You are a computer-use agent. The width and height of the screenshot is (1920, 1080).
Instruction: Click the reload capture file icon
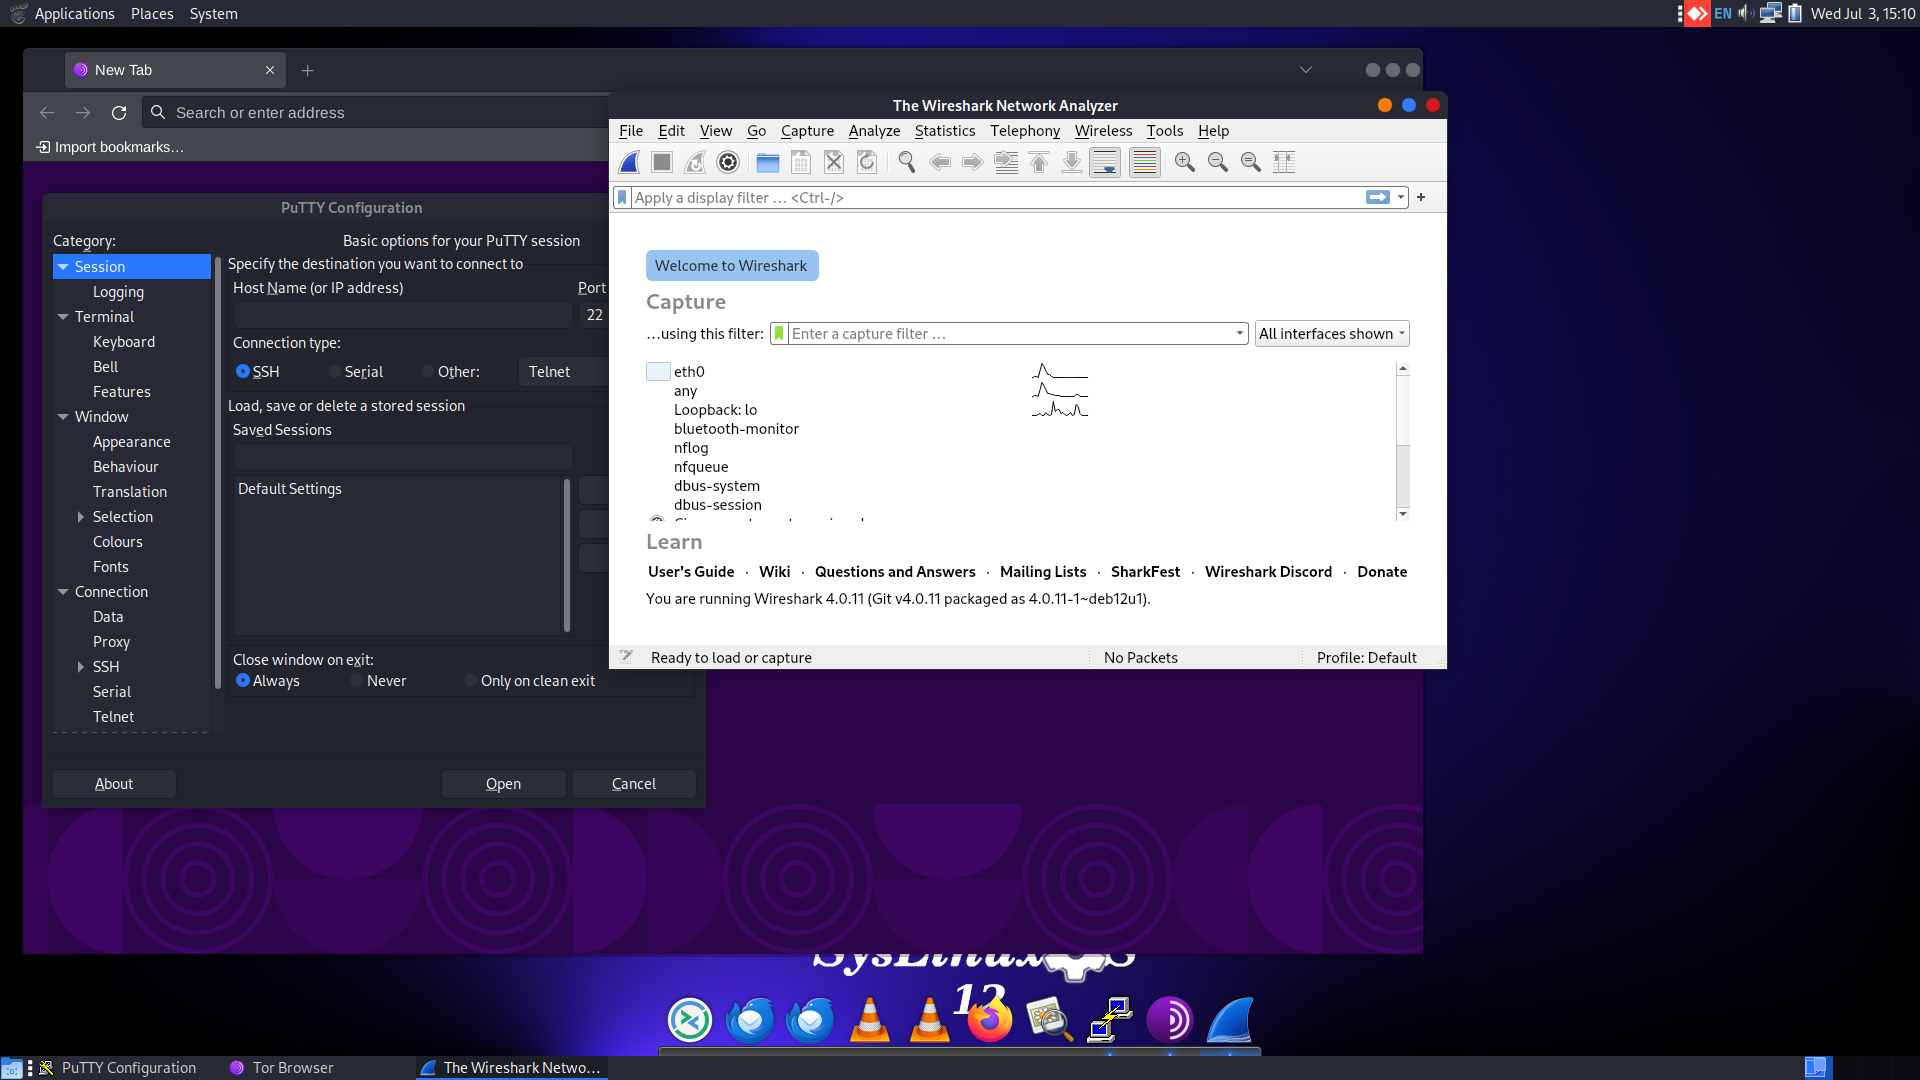(x=867, y=162)
